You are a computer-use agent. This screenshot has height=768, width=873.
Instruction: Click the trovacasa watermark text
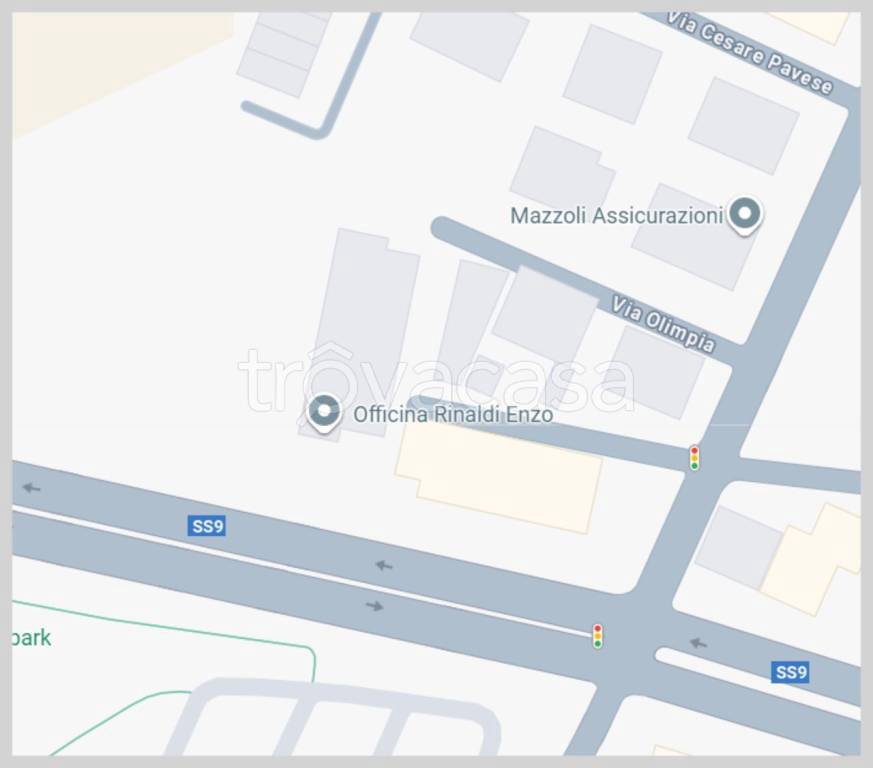(x=436, y=380)
